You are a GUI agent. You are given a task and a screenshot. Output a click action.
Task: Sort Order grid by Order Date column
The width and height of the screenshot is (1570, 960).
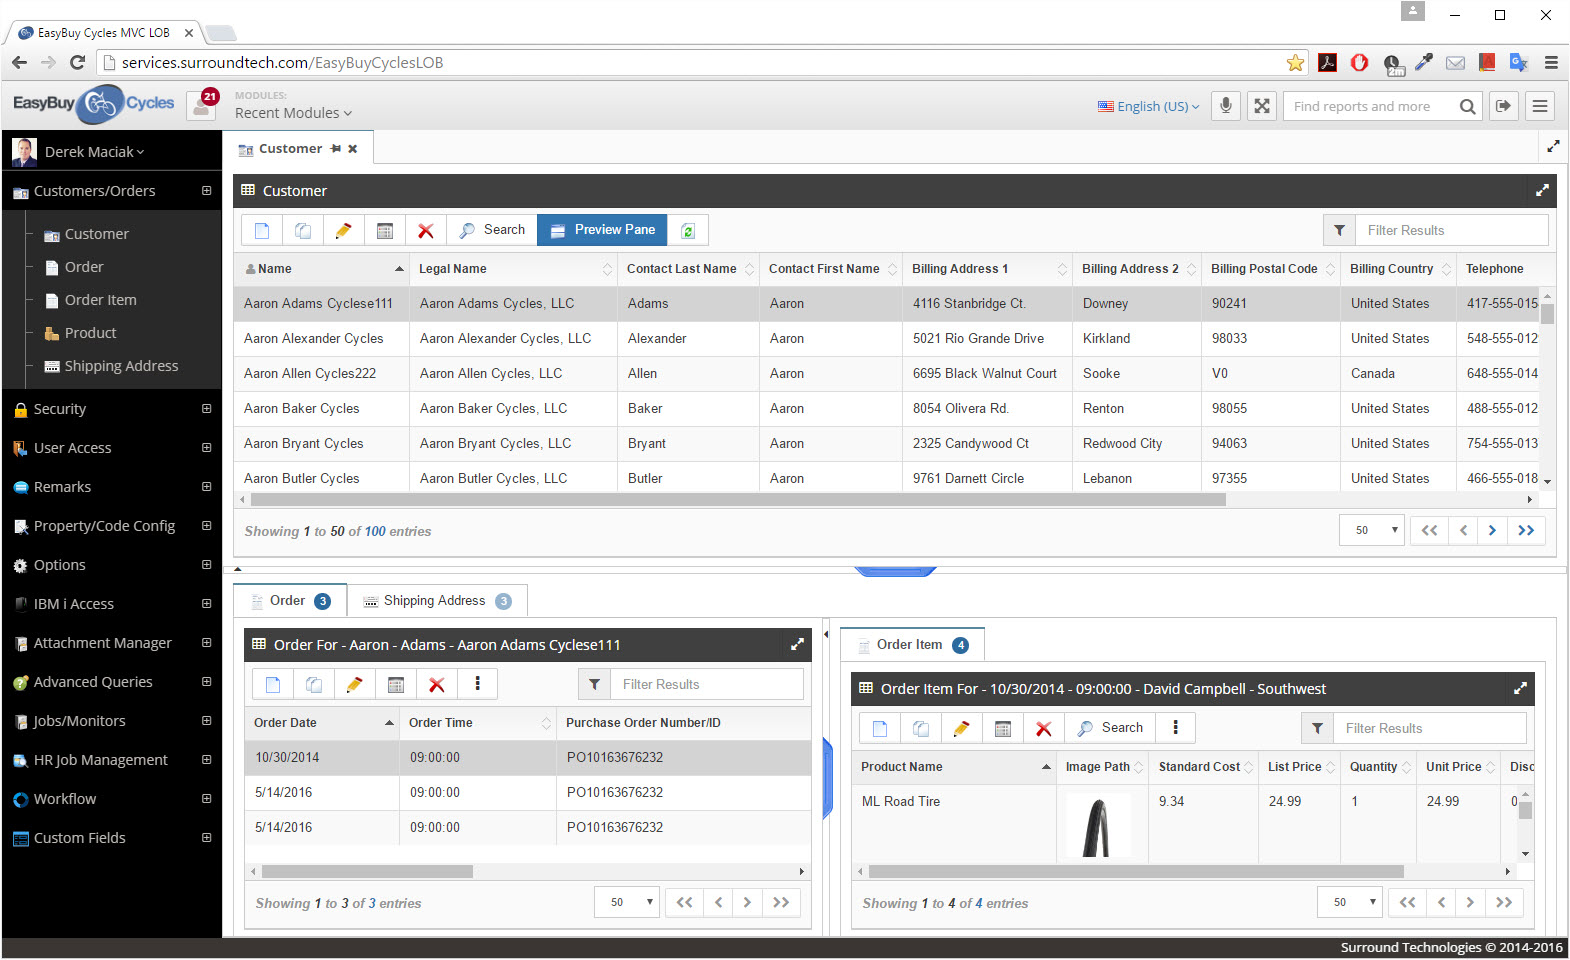click(x=322, y=722)
